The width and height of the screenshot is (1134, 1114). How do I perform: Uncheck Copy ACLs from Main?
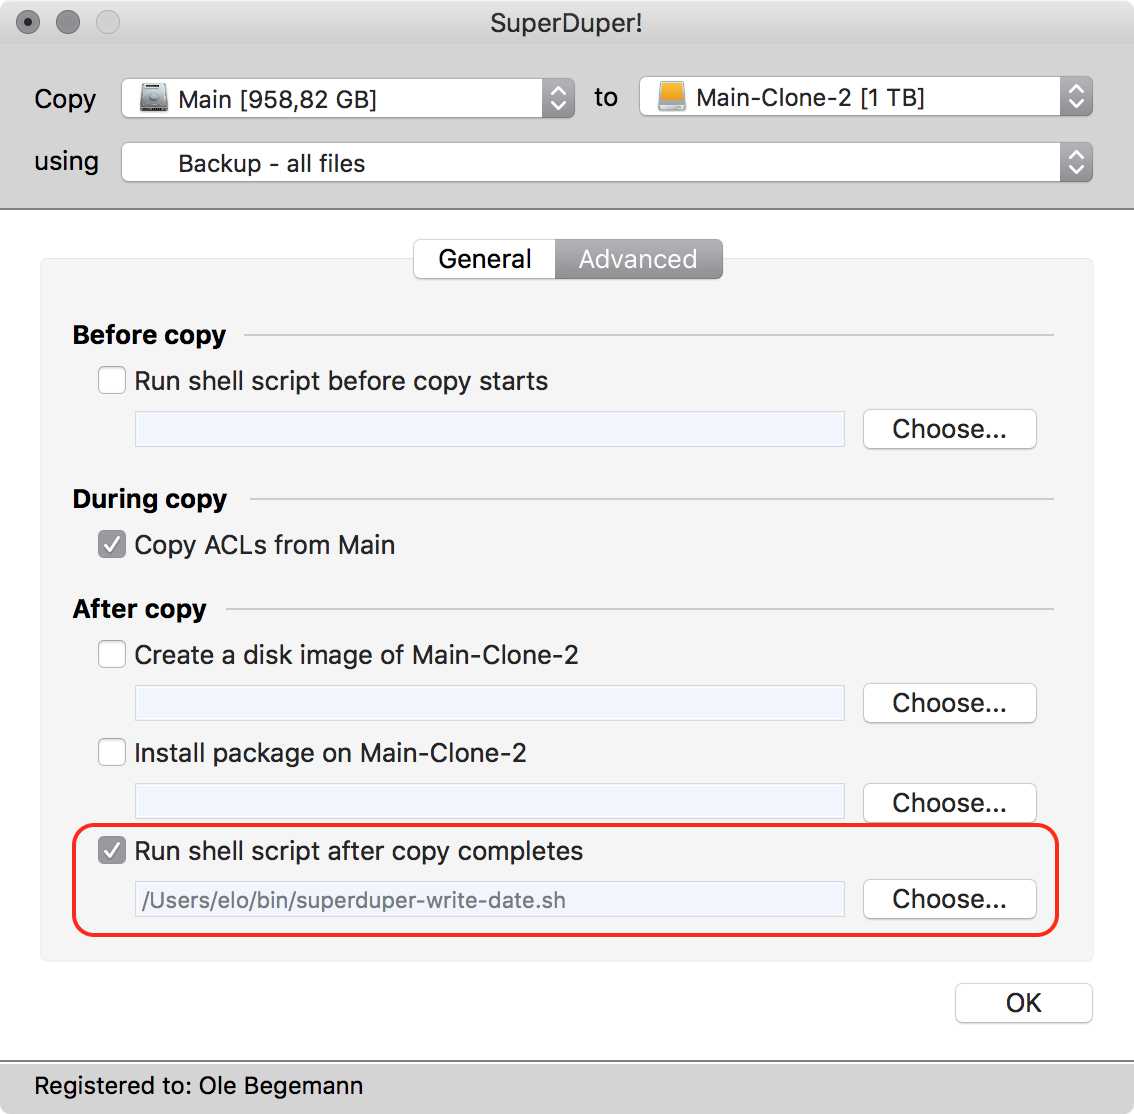pyautogui.click(x=112, y=545)
